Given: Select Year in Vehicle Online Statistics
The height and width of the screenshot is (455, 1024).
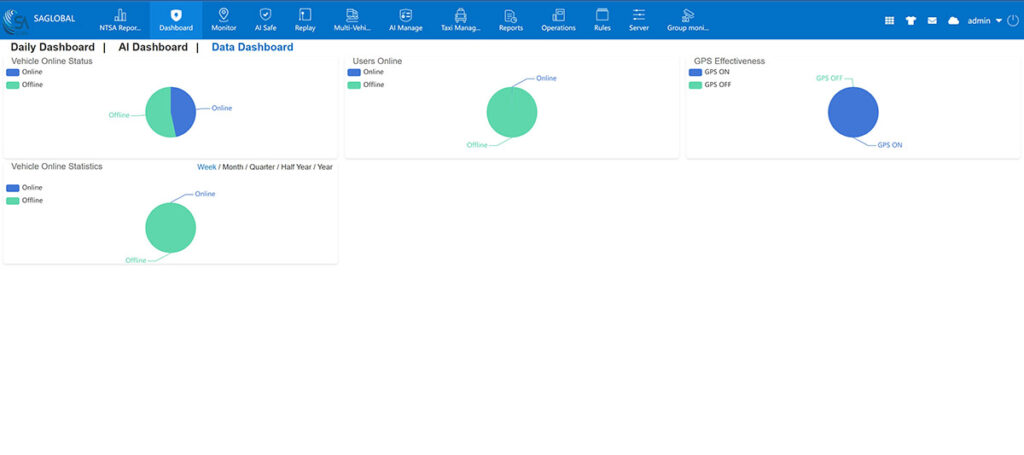Looking at the screenshot, I should click(325, 167).
